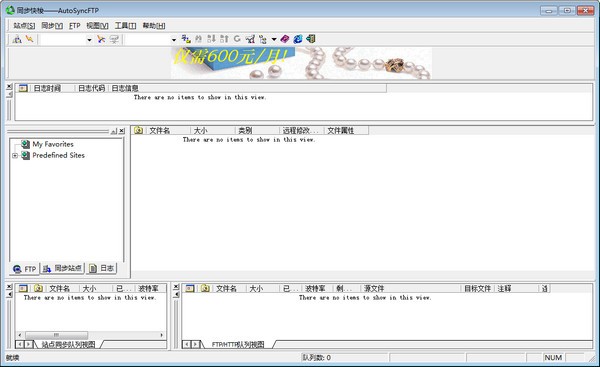Click the purple book help icon
Image resolution: width=600 pixels, height=367 pixels.
(285, 39)
